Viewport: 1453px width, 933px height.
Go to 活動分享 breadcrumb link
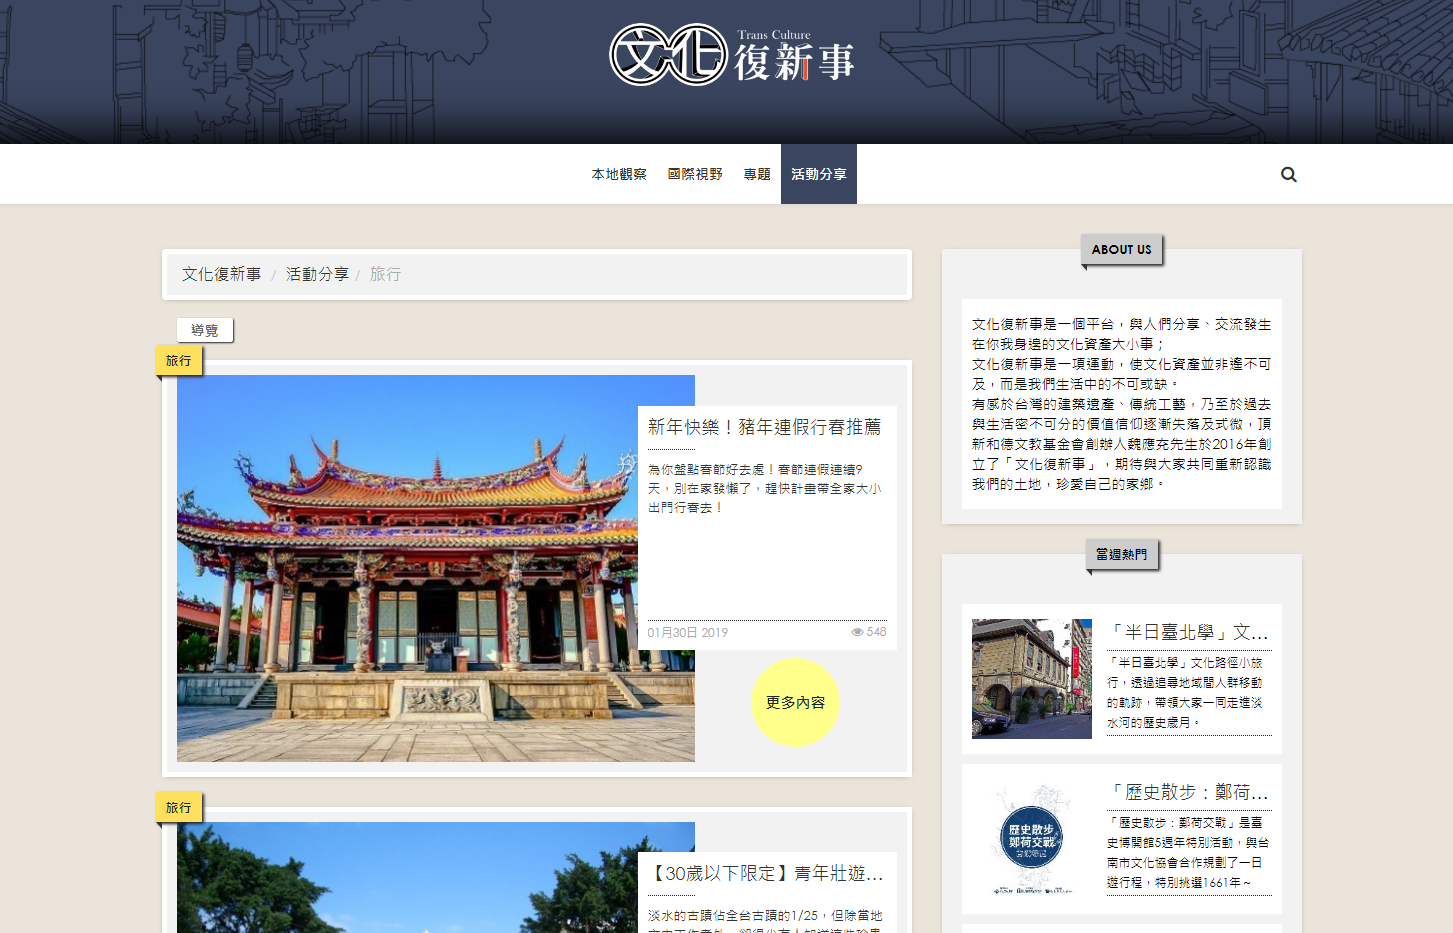(x=317, y=274)
